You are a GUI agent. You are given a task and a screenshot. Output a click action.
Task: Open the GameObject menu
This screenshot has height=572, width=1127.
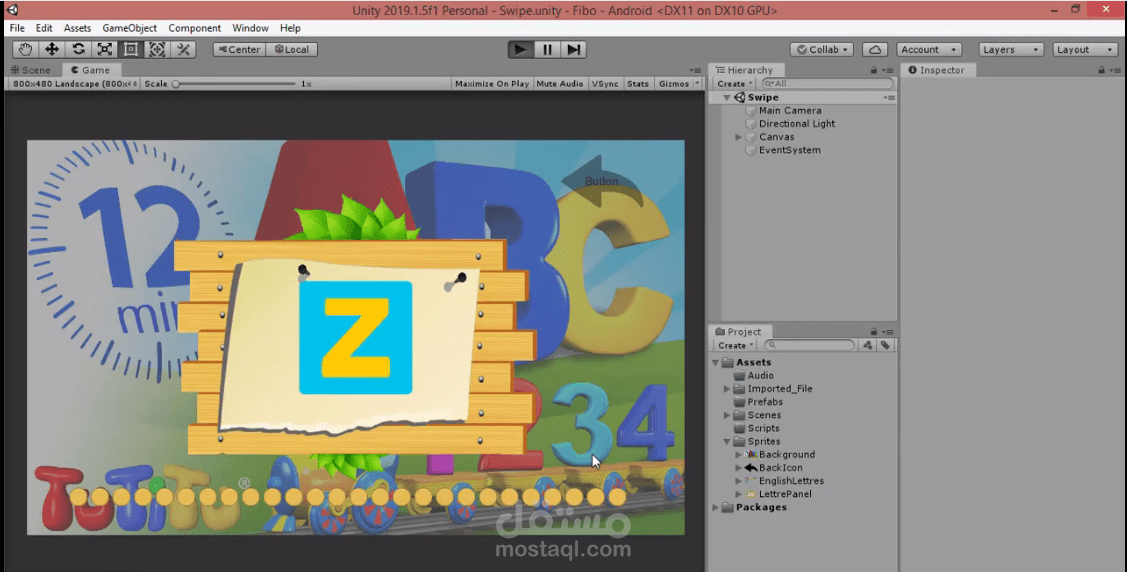[130, 28]
